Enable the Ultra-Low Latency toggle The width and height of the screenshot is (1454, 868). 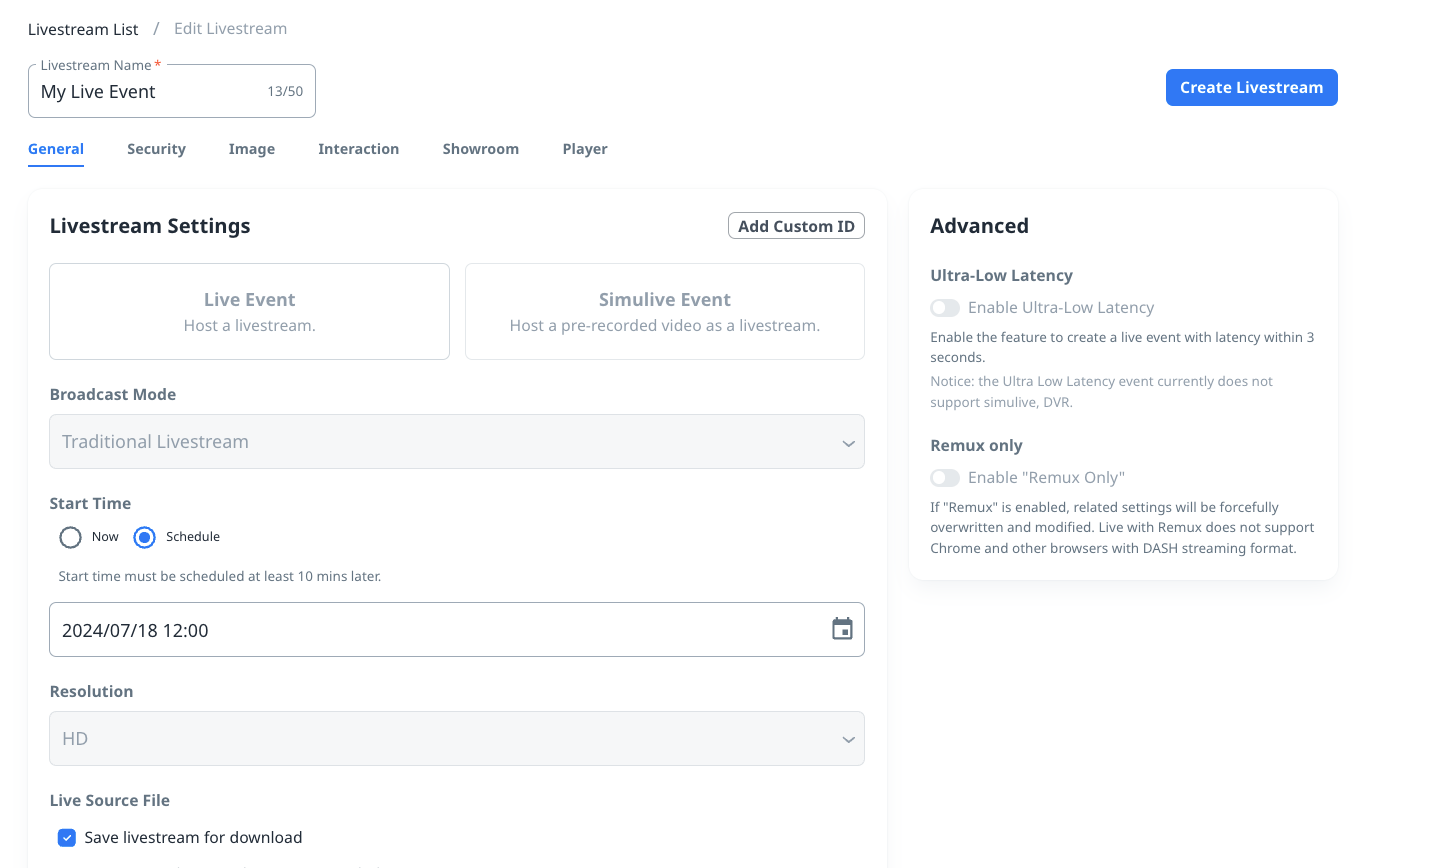[945, 308]
